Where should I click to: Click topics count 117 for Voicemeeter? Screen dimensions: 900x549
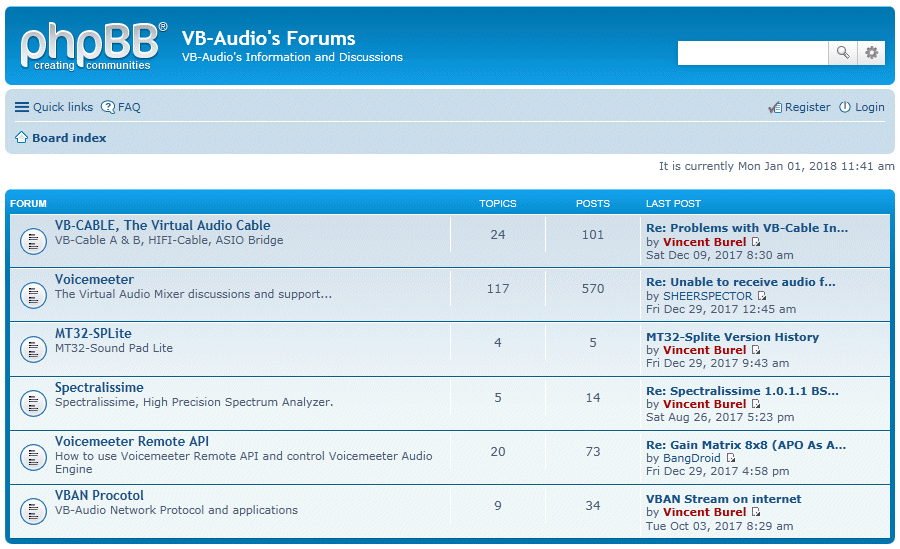(x=498, y=289)
